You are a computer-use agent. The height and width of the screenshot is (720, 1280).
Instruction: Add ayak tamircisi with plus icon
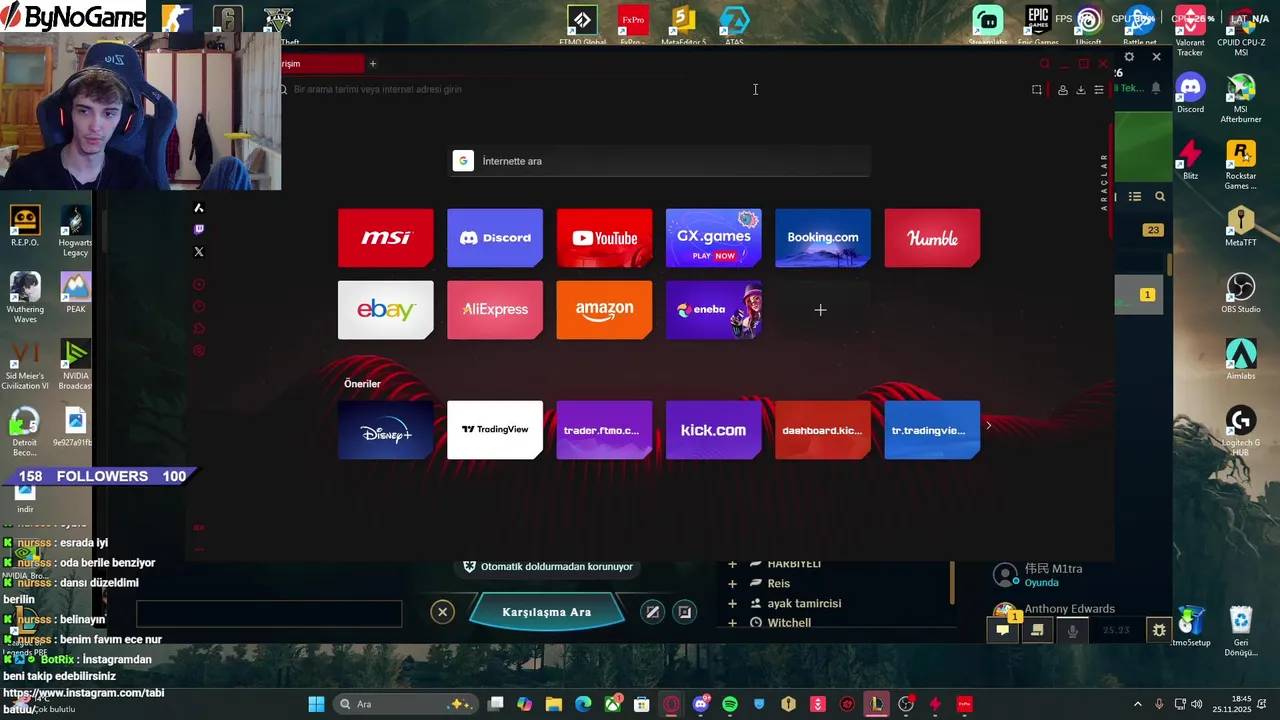pyautogui.click(x=732, y=604)
